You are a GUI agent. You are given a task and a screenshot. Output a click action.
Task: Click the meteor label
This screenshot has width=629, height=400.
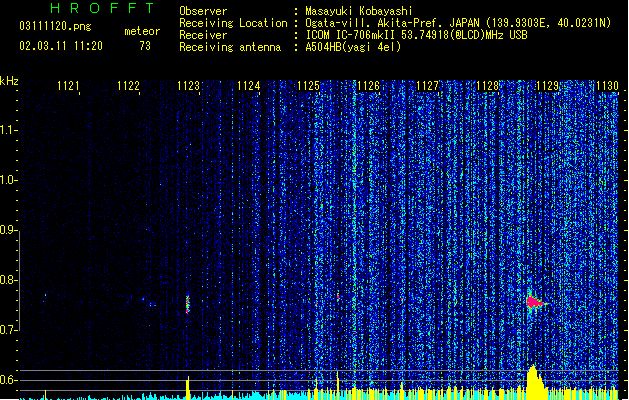(x=142, y=31)
